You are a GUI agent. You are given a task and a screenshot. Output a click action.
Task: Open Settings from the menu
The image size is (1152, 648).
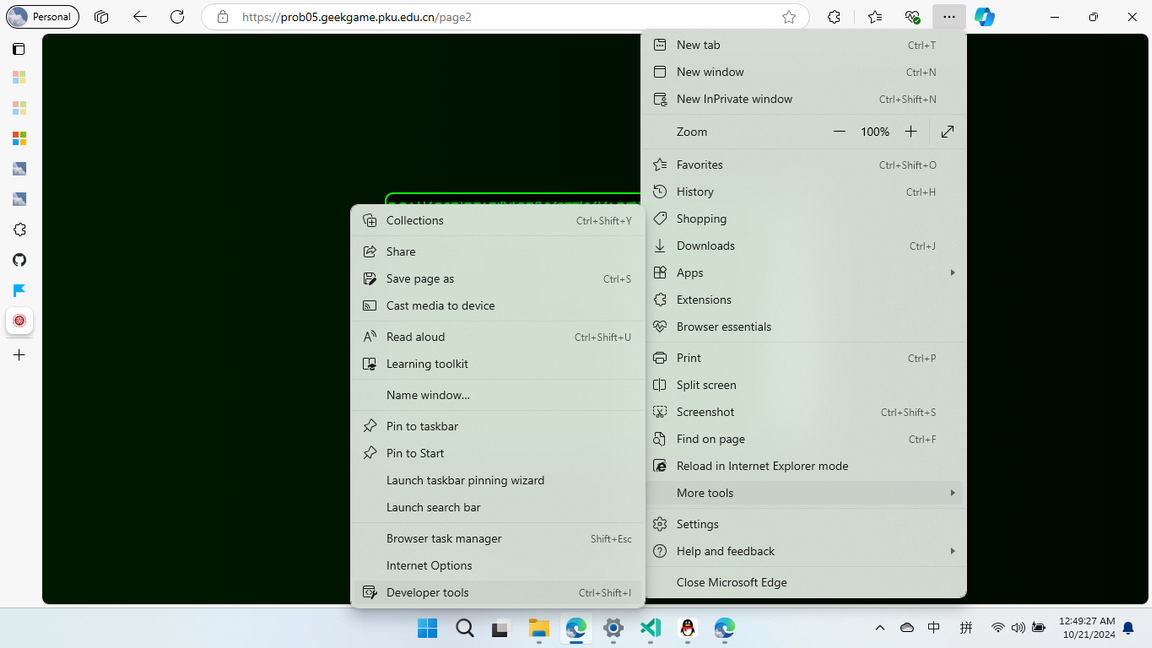pos(806,524)
